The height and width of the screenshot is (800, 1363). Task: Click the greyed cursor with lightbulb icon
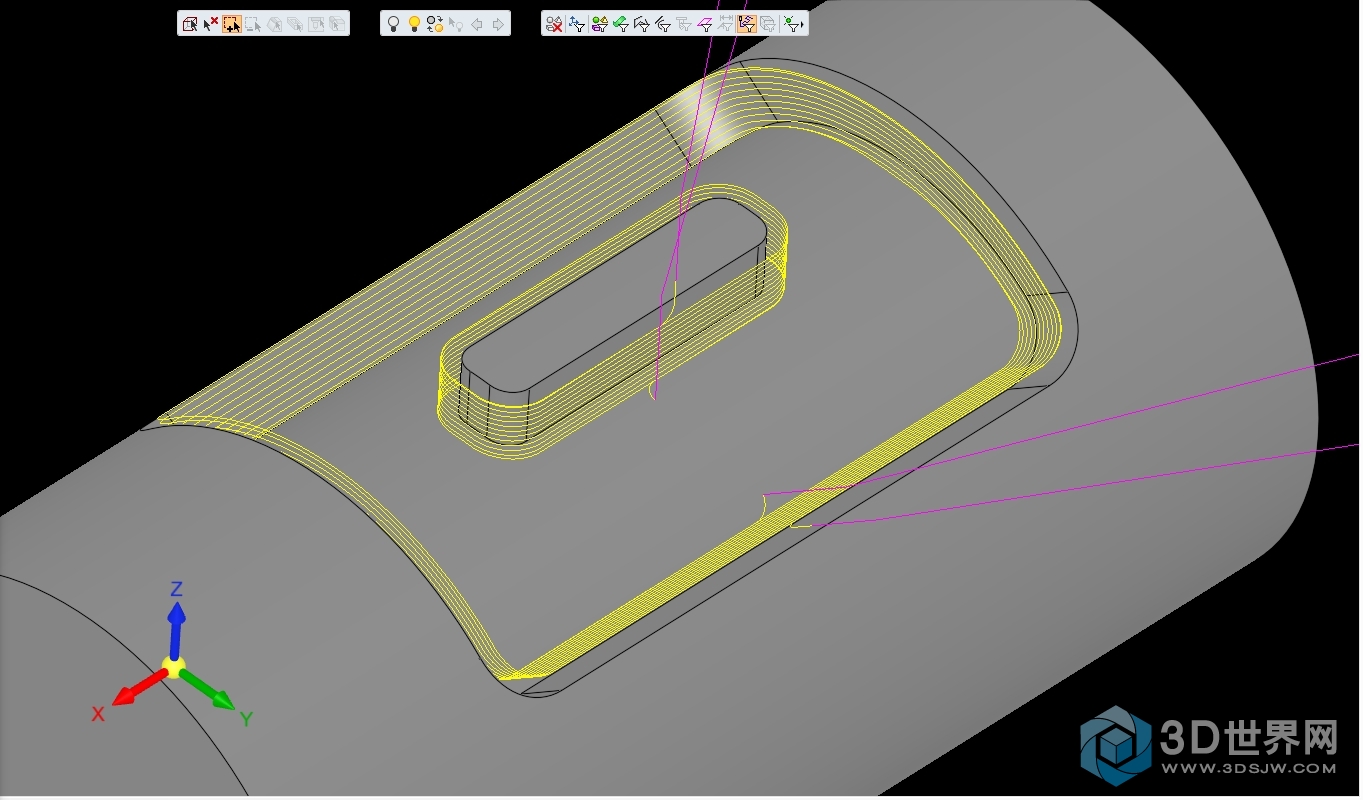point(456,24)
